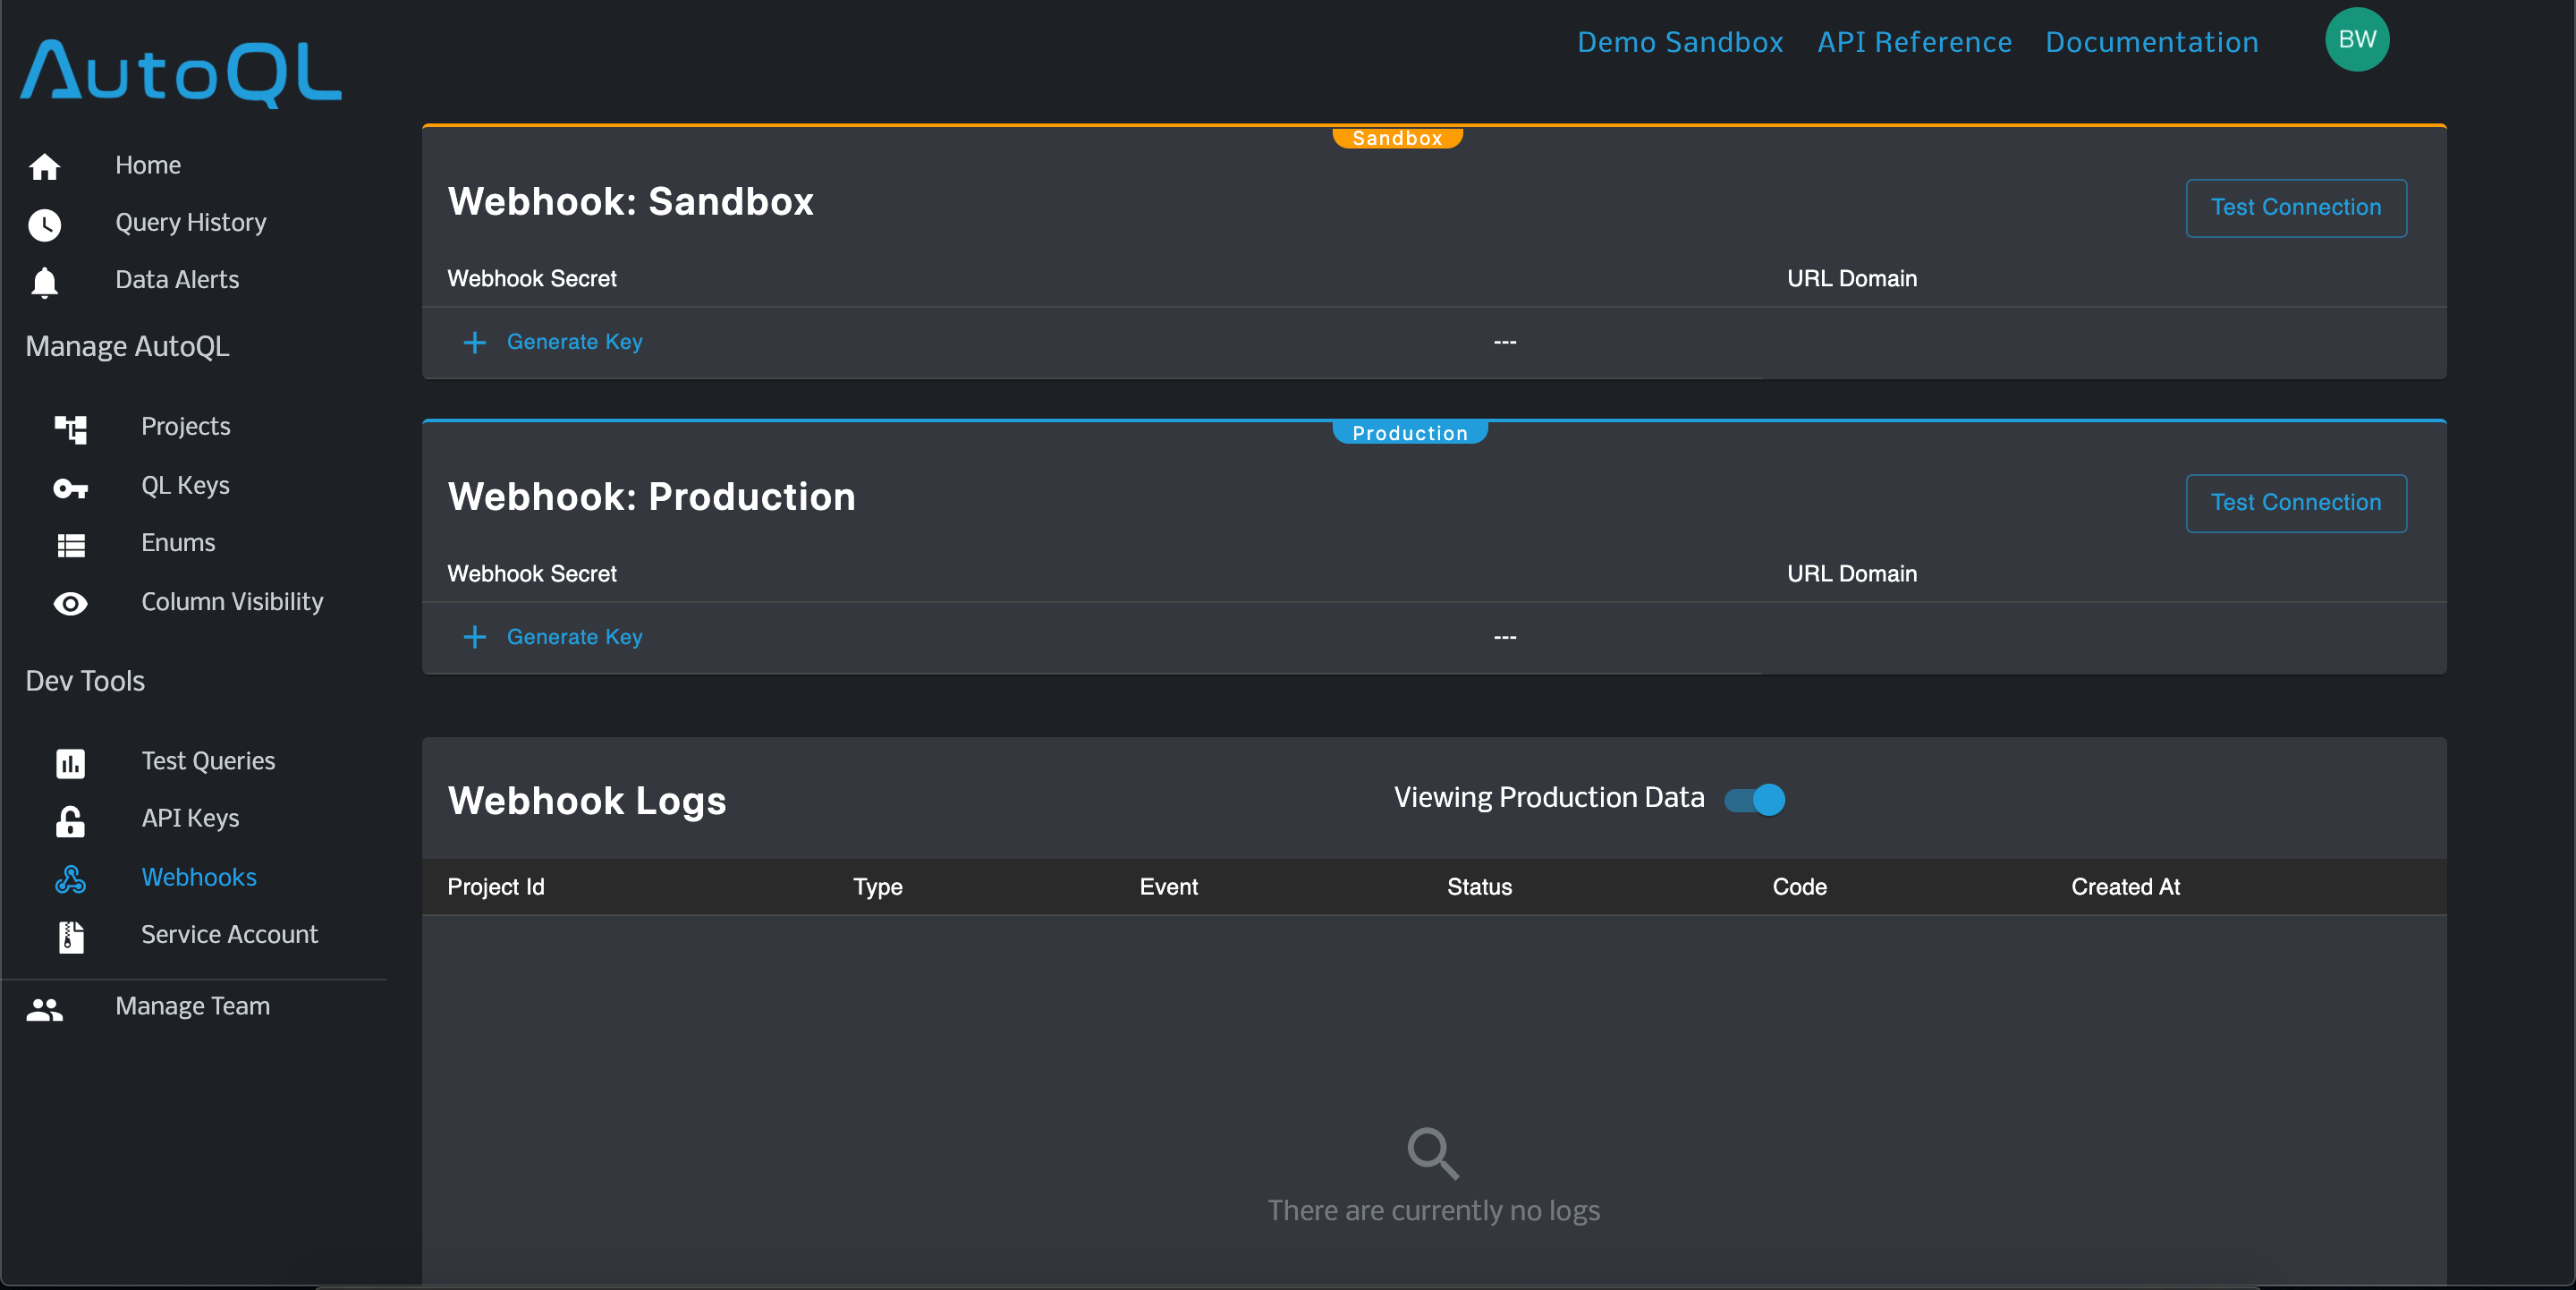
Task: Click the Projects tree icon
Action: tap(70, 429)
